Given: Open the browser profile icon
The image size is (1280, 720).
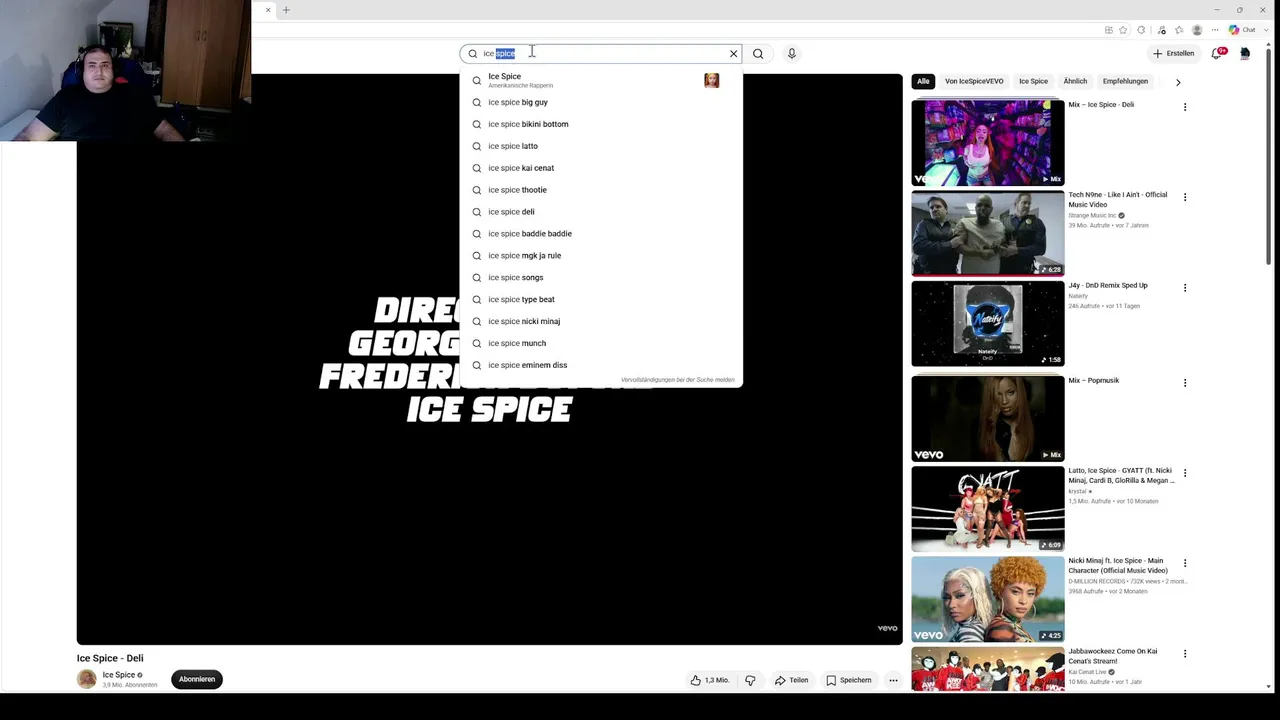Looking at the screenshot, I should pyautogui.click(x=1197, y=30).
